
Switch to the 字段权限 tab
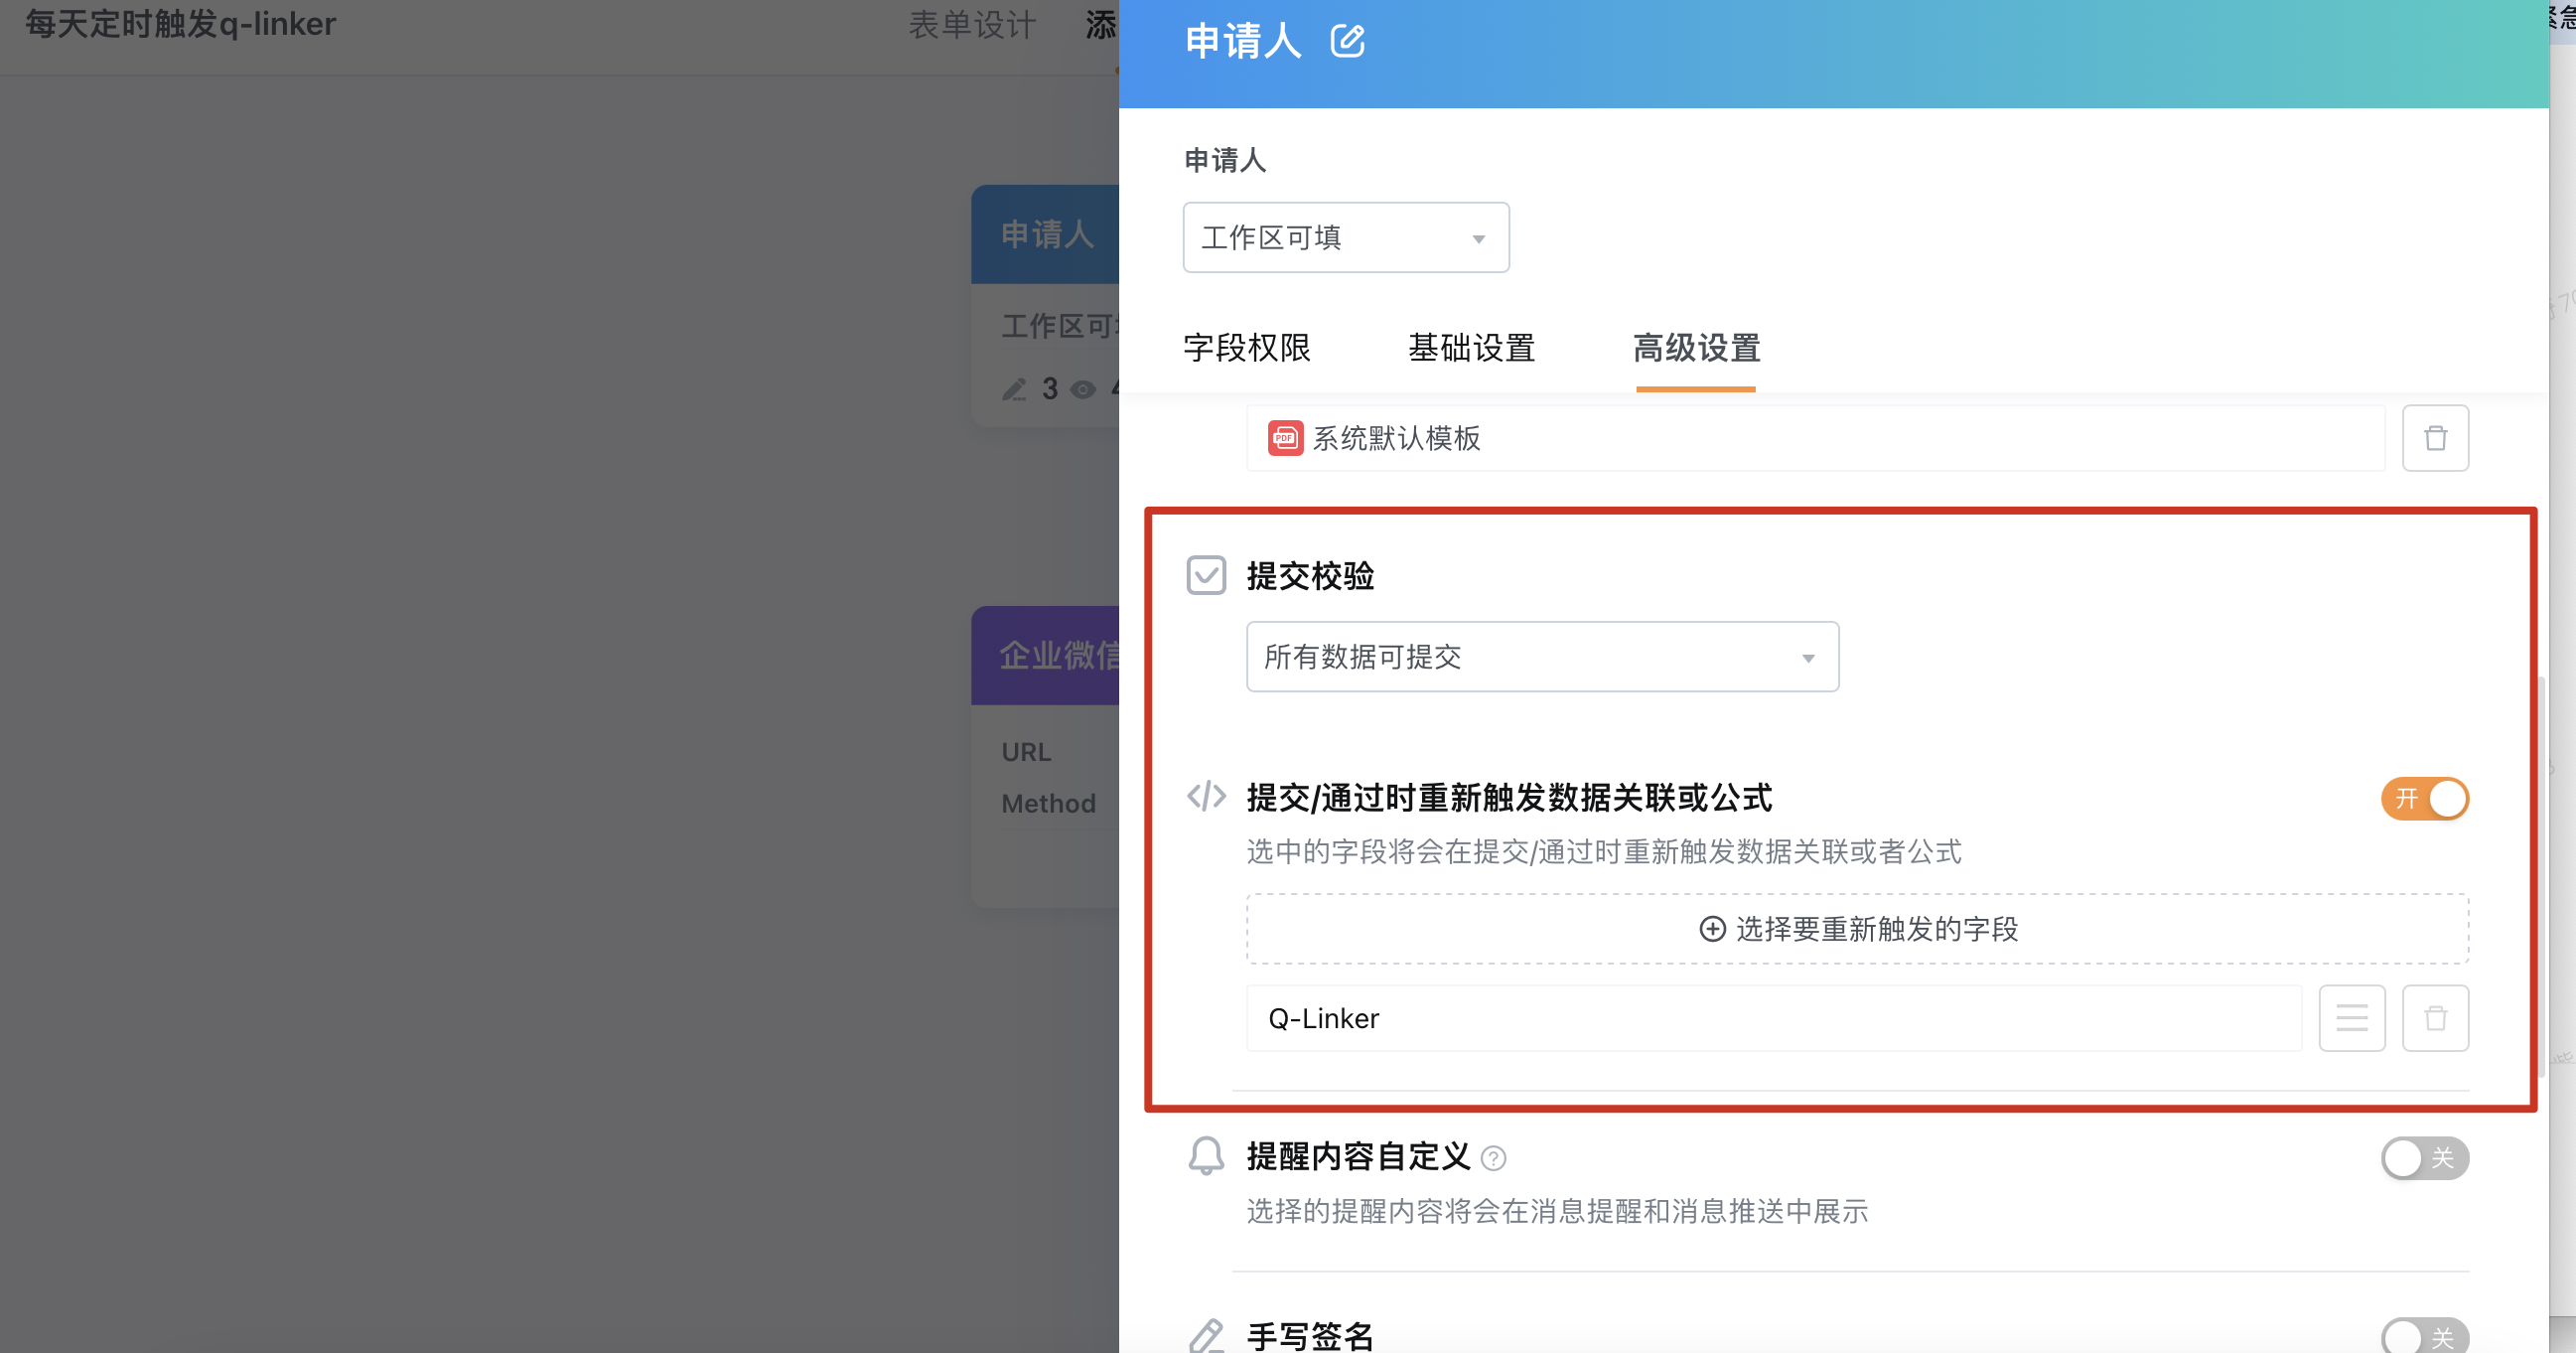1246,348
